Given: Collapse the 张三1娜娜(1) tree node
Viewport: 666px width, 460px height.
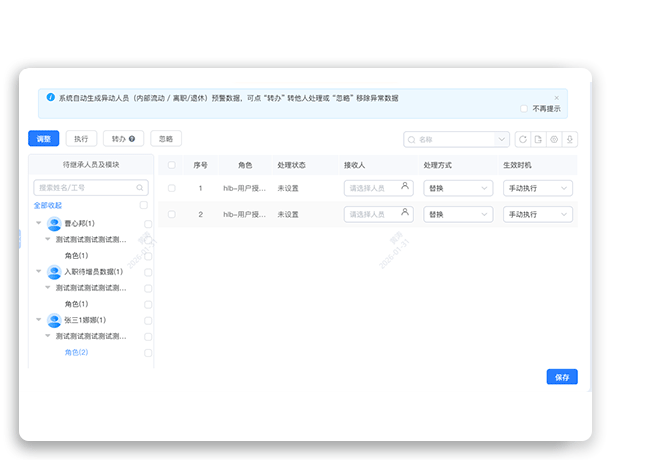Looking at the screenshot, I should (x=39, y=320).
